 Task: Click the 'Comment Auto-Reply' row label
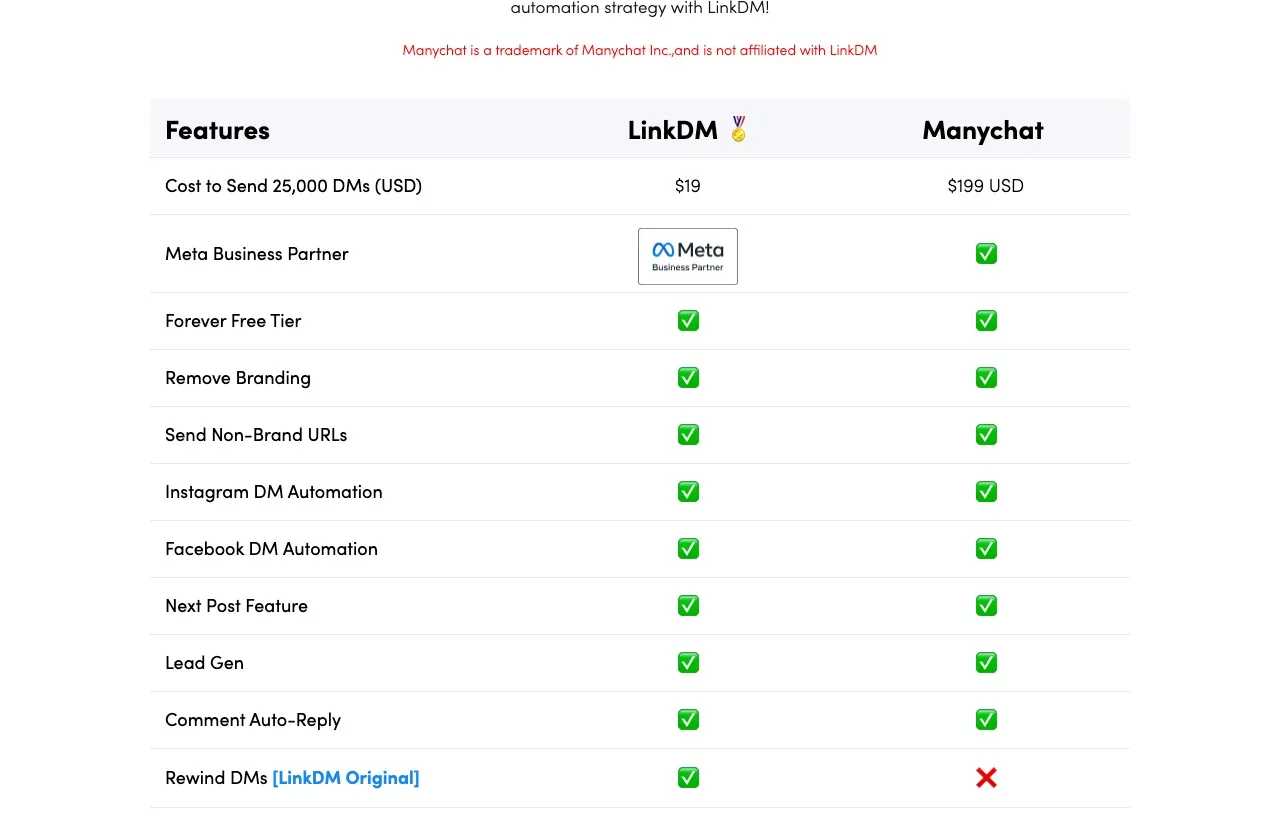pos(253,720)
